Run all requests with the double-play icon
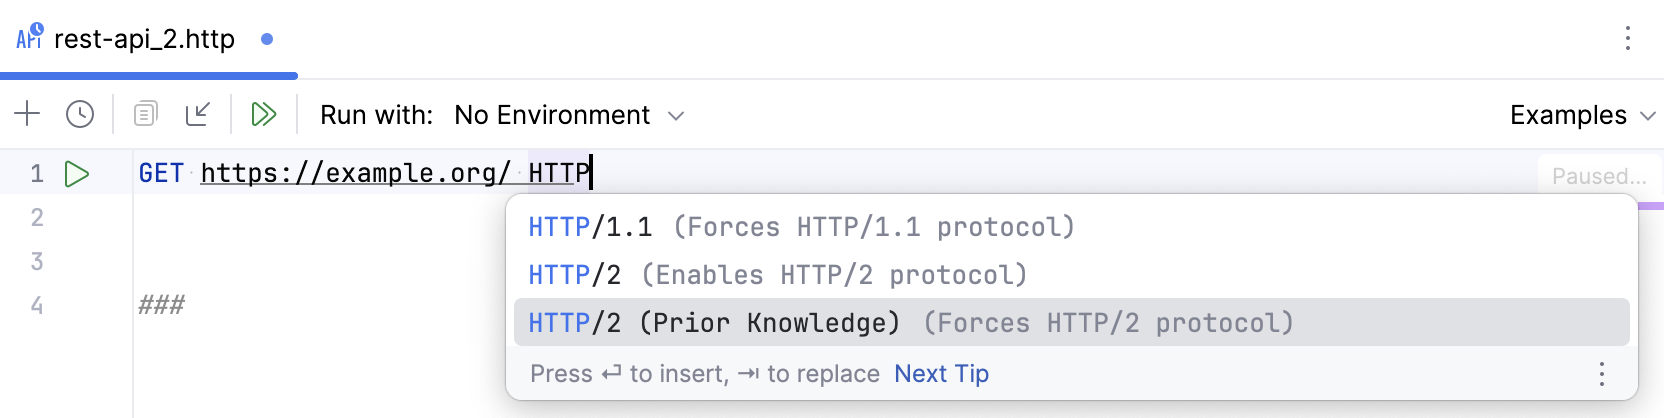Screen dimensions: 1664x418 pyautogui.click(x=263, y=114)
